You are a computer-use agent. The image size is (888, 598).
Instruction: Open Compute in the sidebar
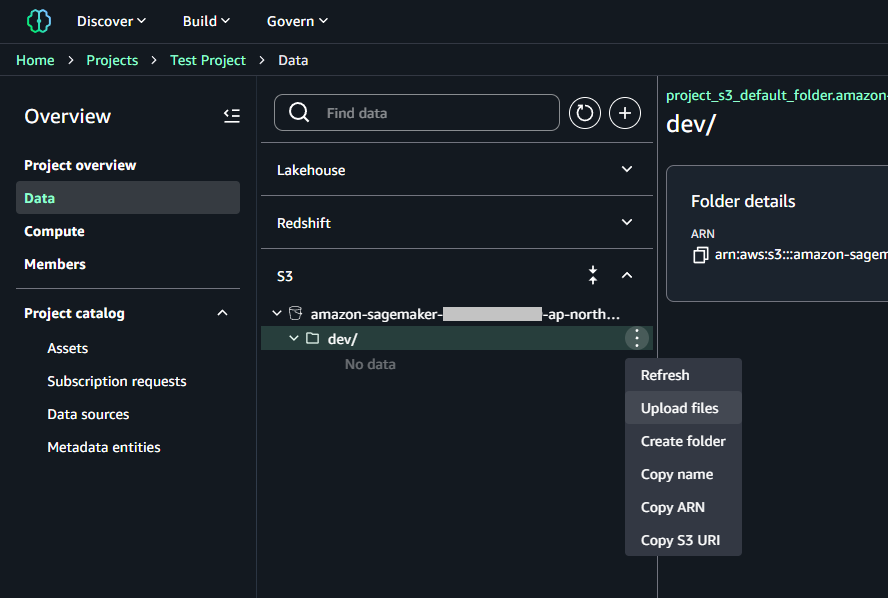54,231
